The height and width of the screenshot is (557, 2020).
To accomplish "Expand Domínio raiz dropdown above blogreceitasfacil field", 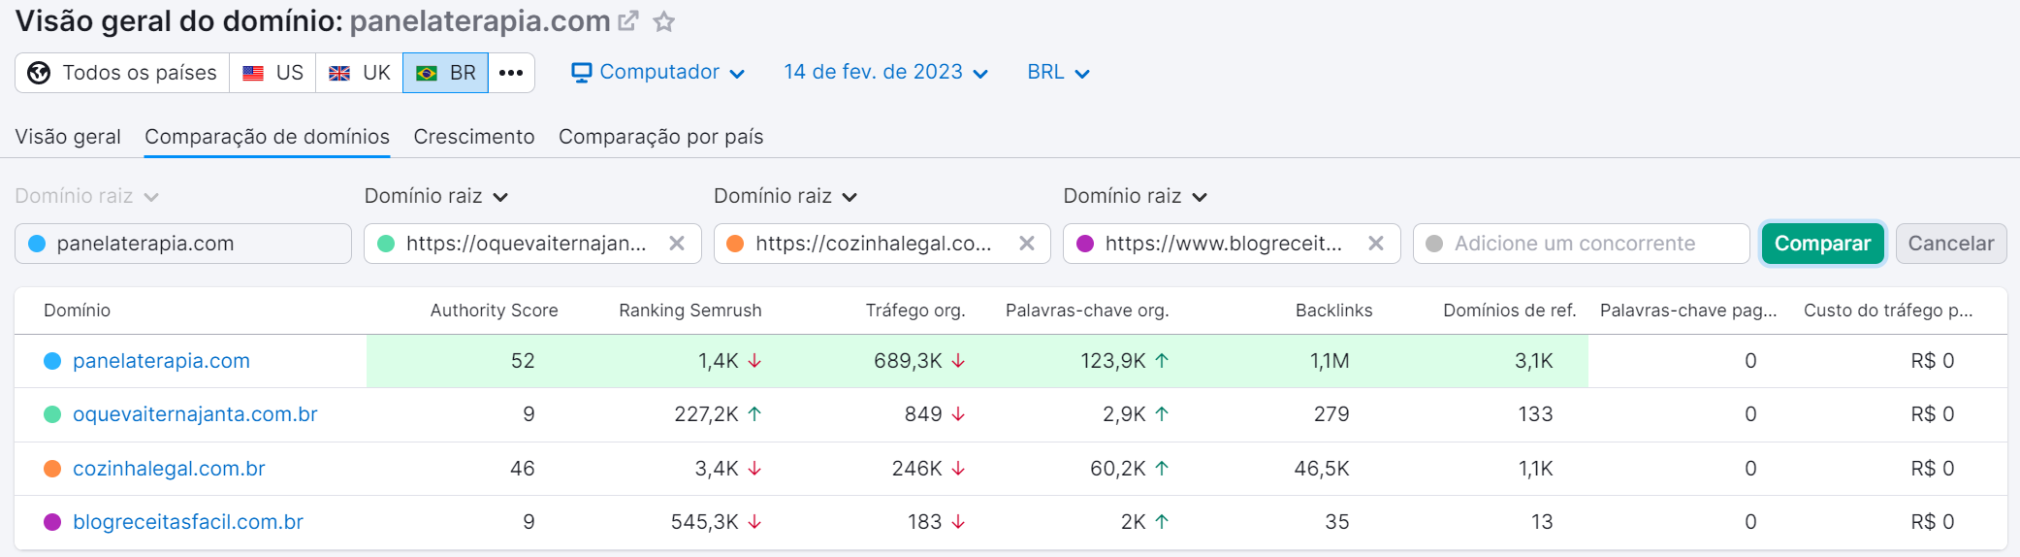I will pyautogui.click(x=1135, y=196).
